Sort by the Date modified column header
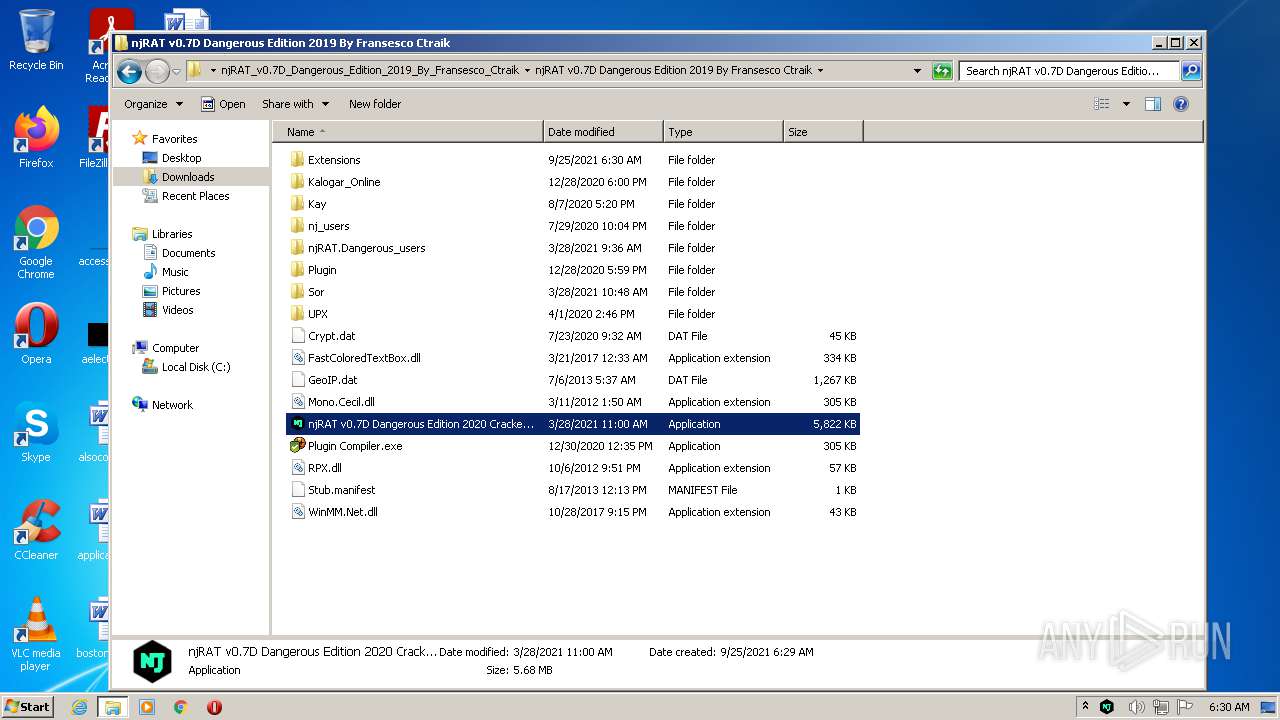The height and width of the screenshot is (720, 1280). coord(603,132)
